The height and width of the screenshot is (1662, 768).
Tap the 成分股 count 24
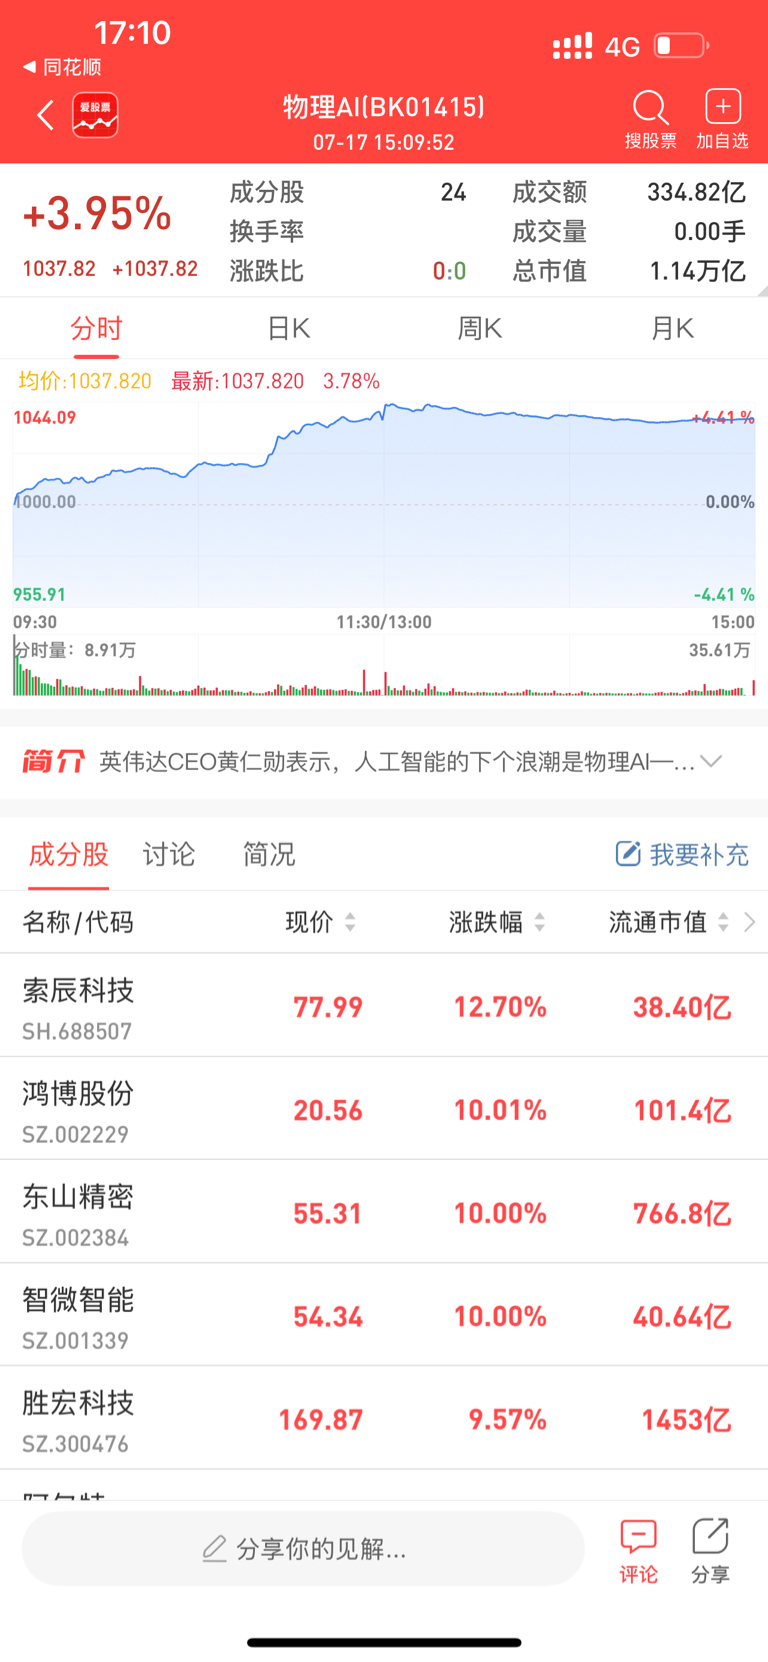point(453,192)
